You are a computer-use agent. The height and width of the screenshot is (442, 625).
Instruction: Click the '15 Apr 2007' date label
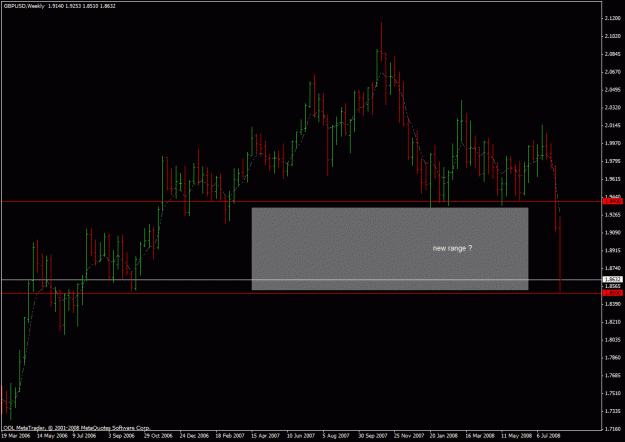pyautogui.click(x=265, y=436)
